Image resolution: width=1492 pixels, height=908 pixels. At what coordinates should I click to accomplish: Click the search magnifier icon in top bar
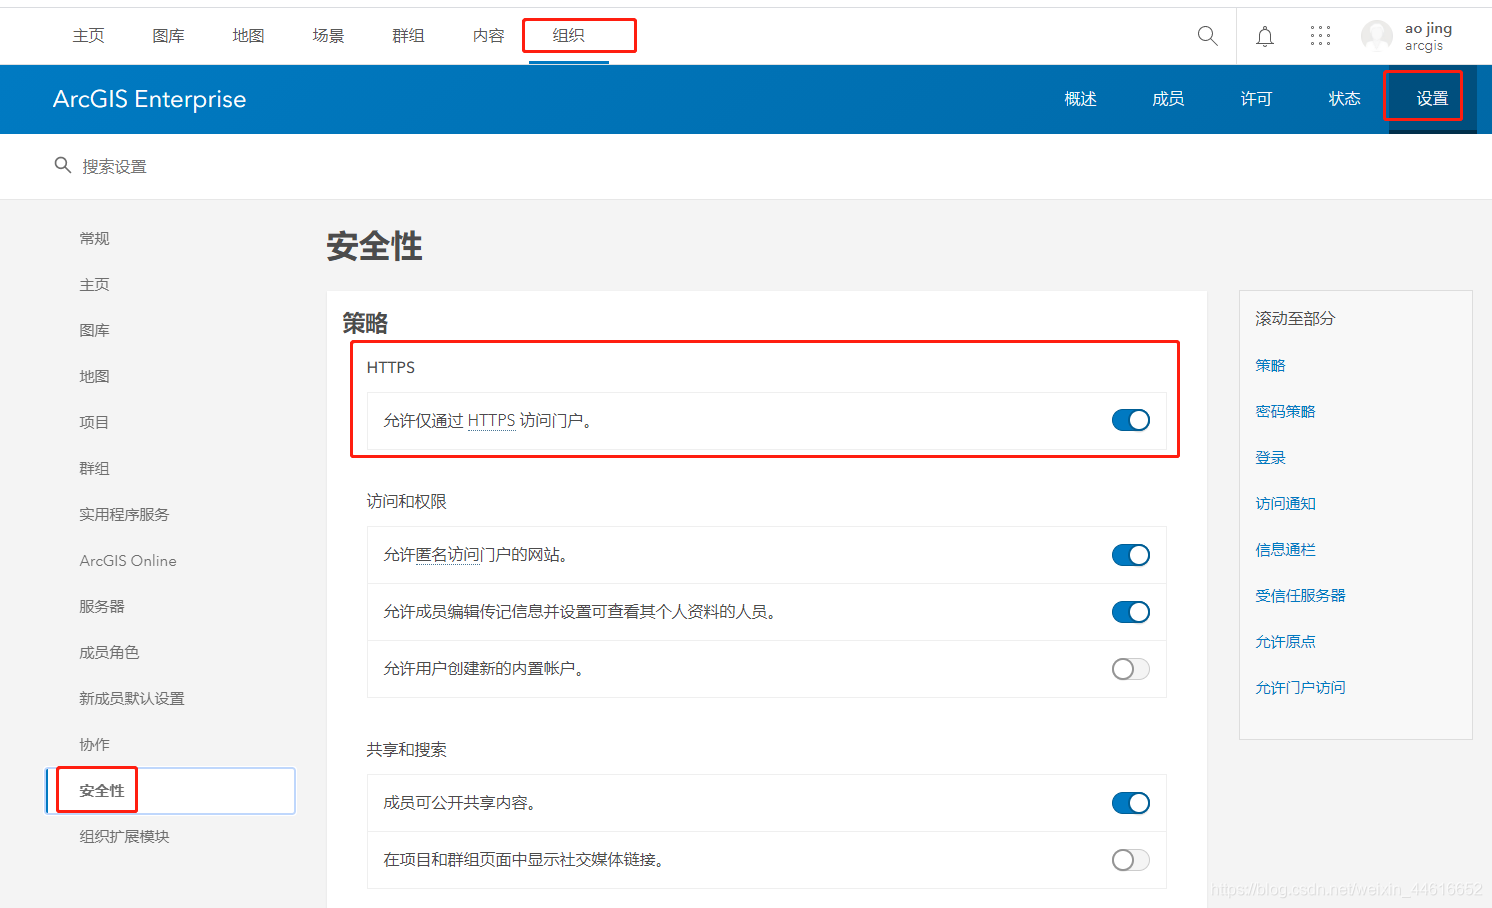click(1207, 36)
